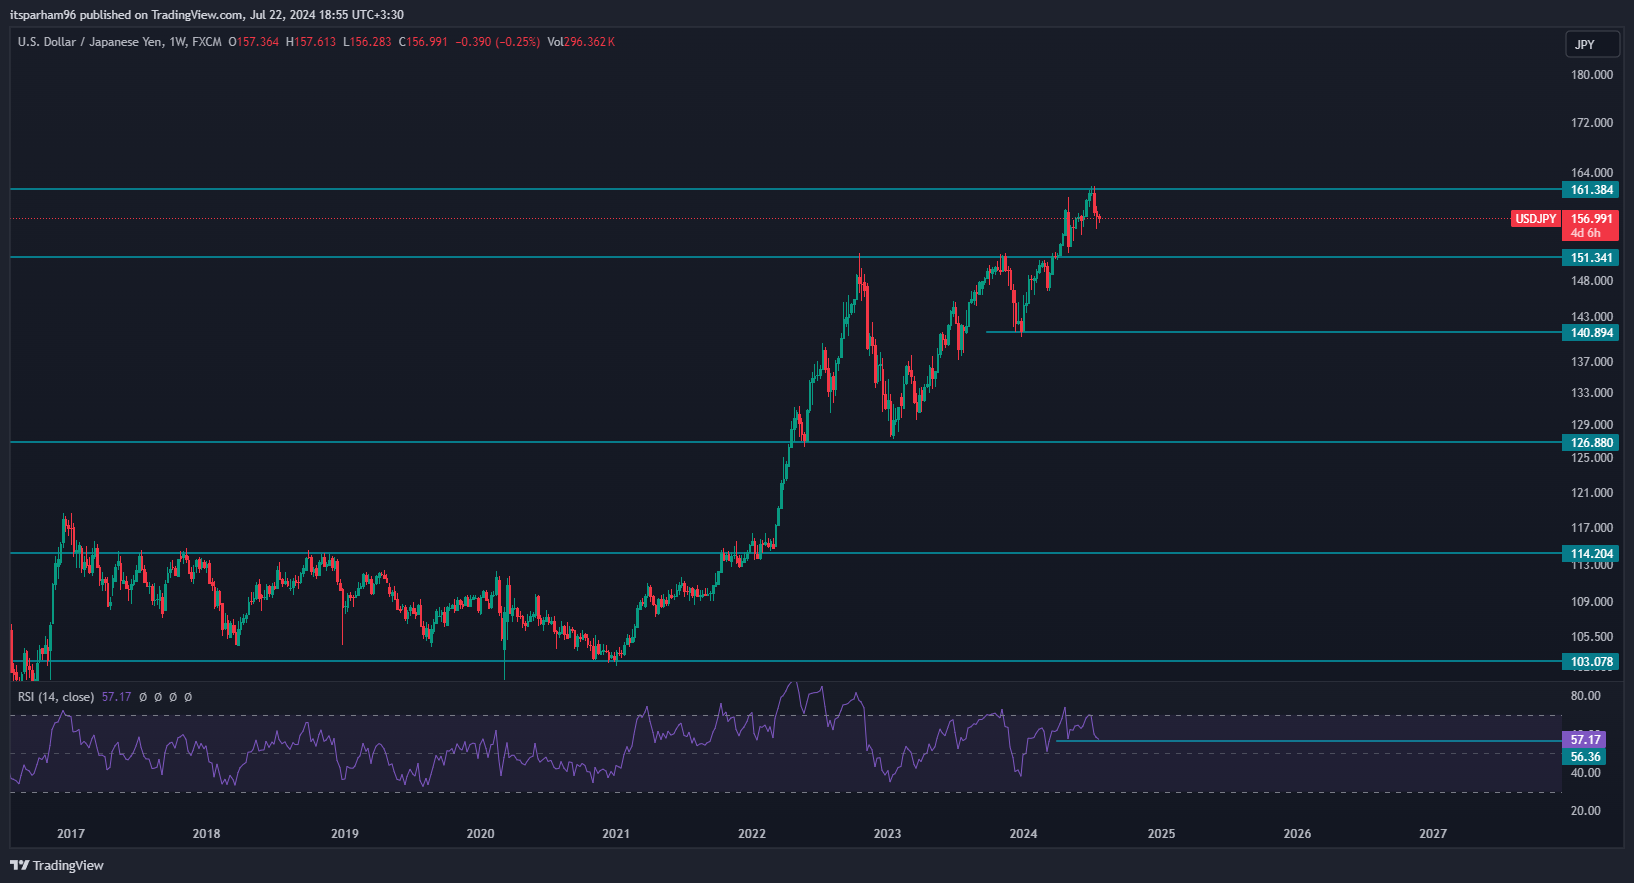This screenshot has width=1634, height=883.
Task: Click the red USDJPY symbol tag
Action: (1536, 219)
